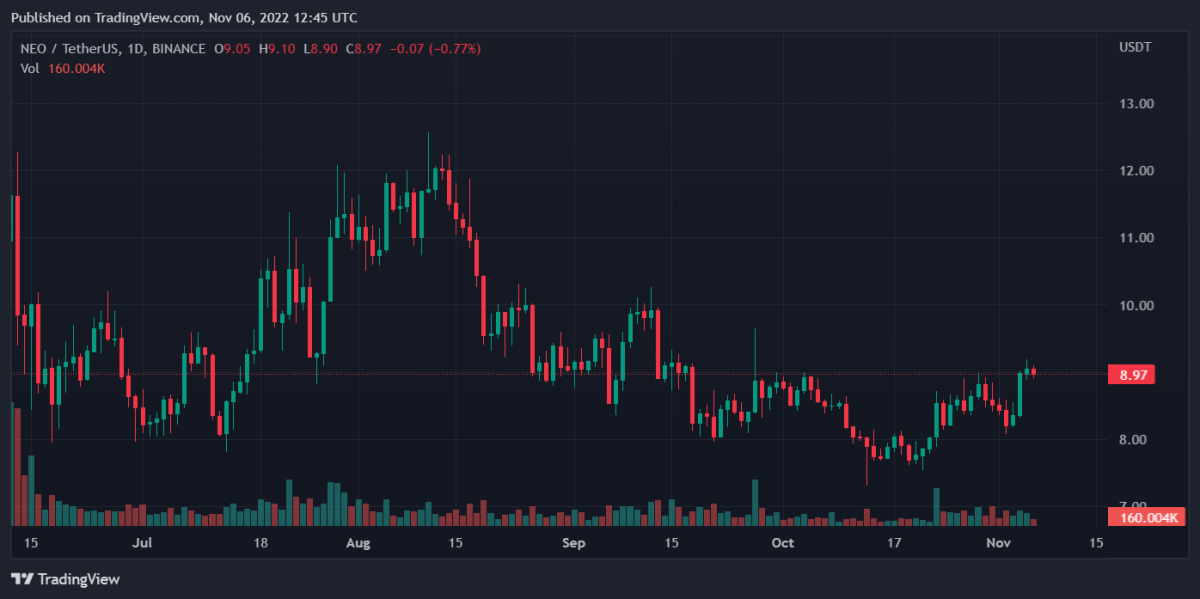Select the 12.00 price axis label
Screen dimensions: 1200x599
[x=1136, y=171]
